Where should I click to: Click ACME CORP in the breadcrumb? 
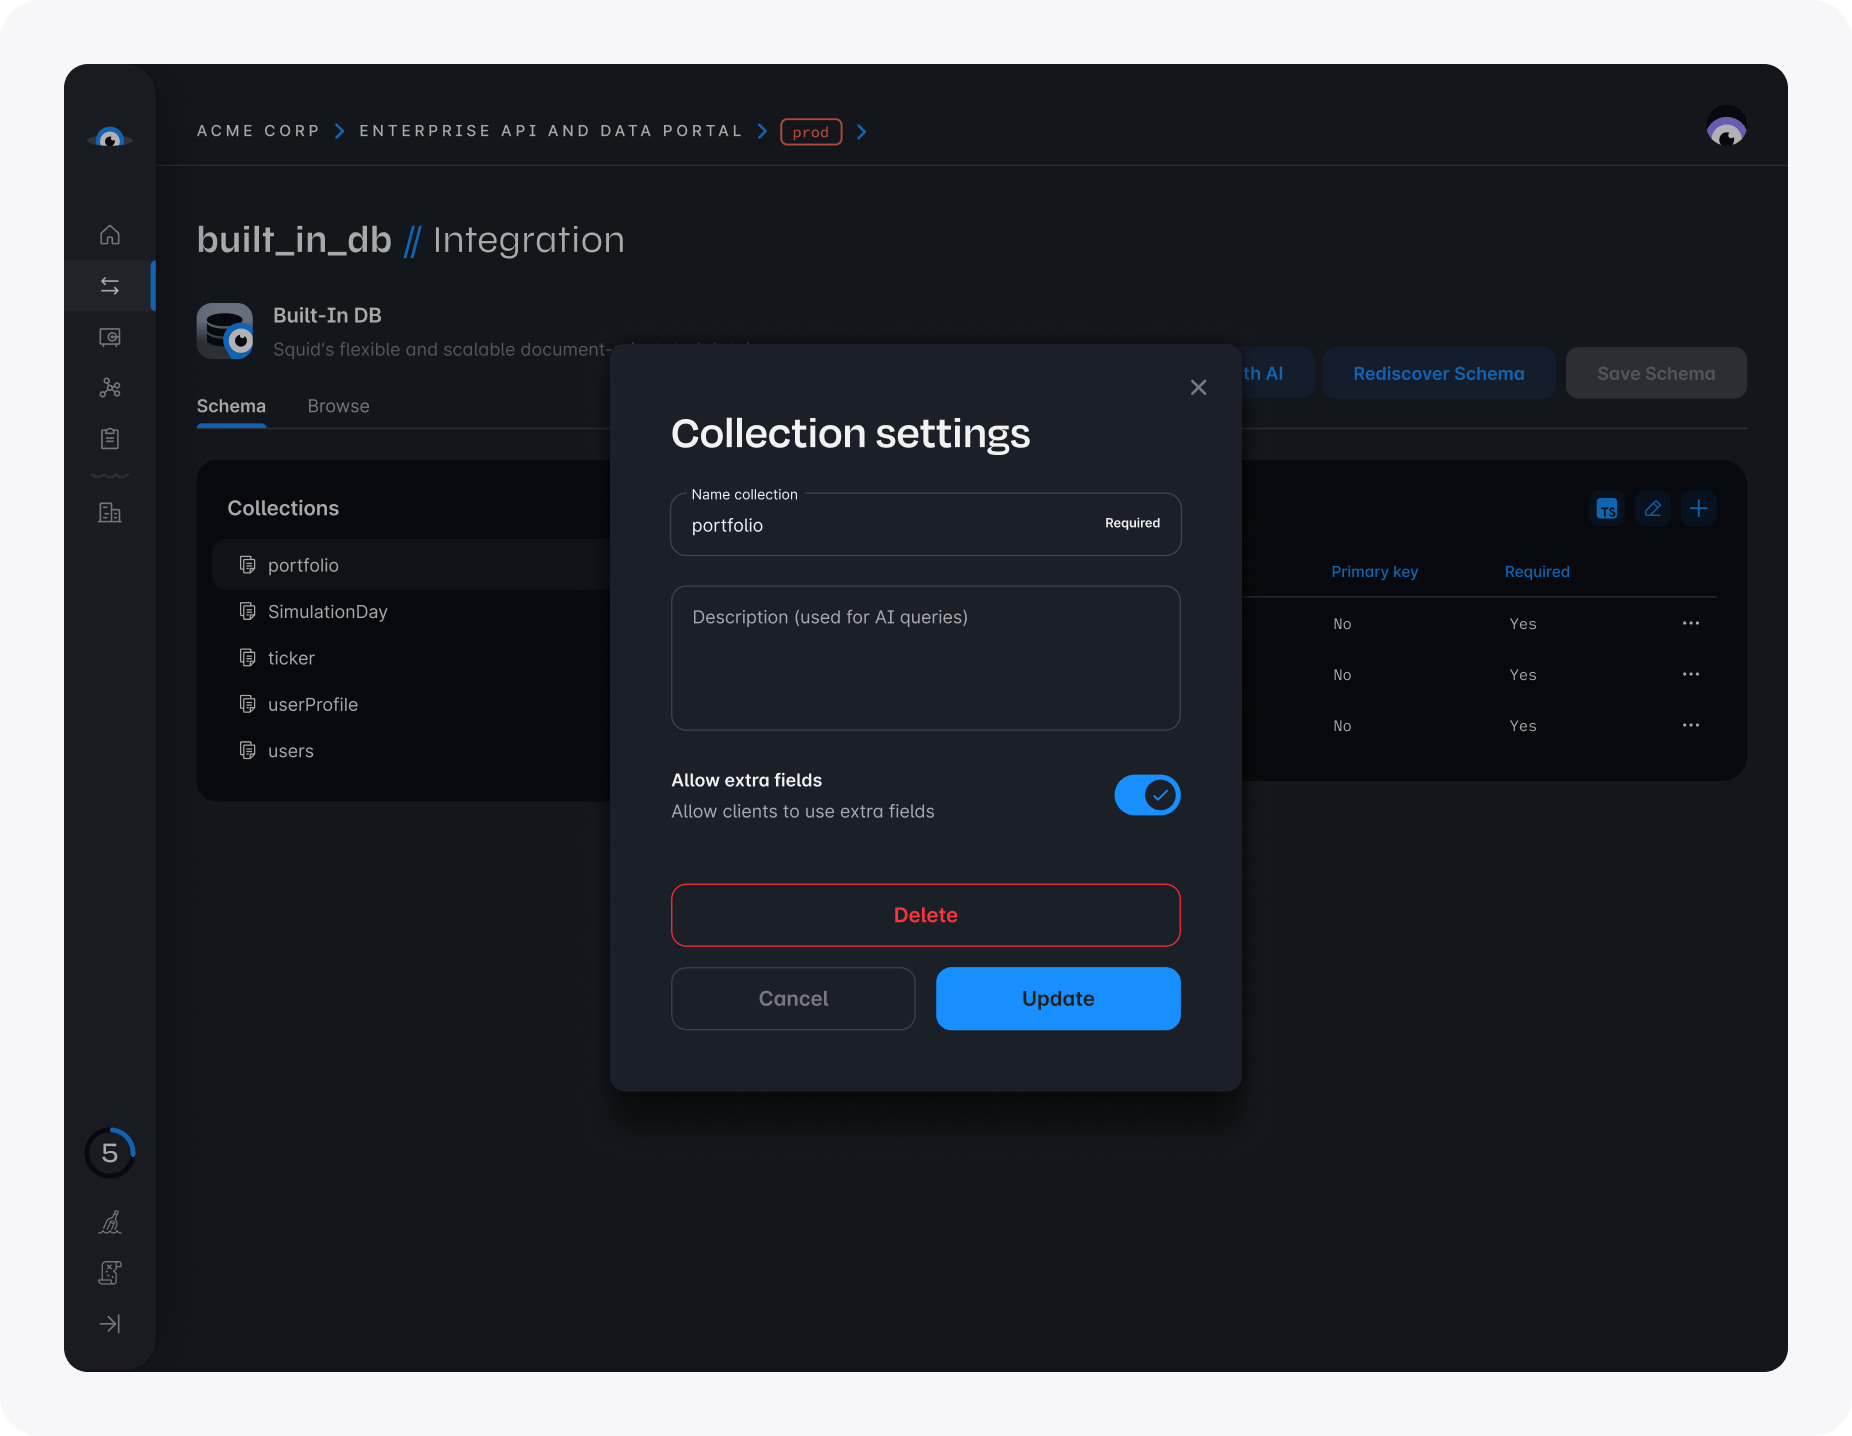point(258,131)
